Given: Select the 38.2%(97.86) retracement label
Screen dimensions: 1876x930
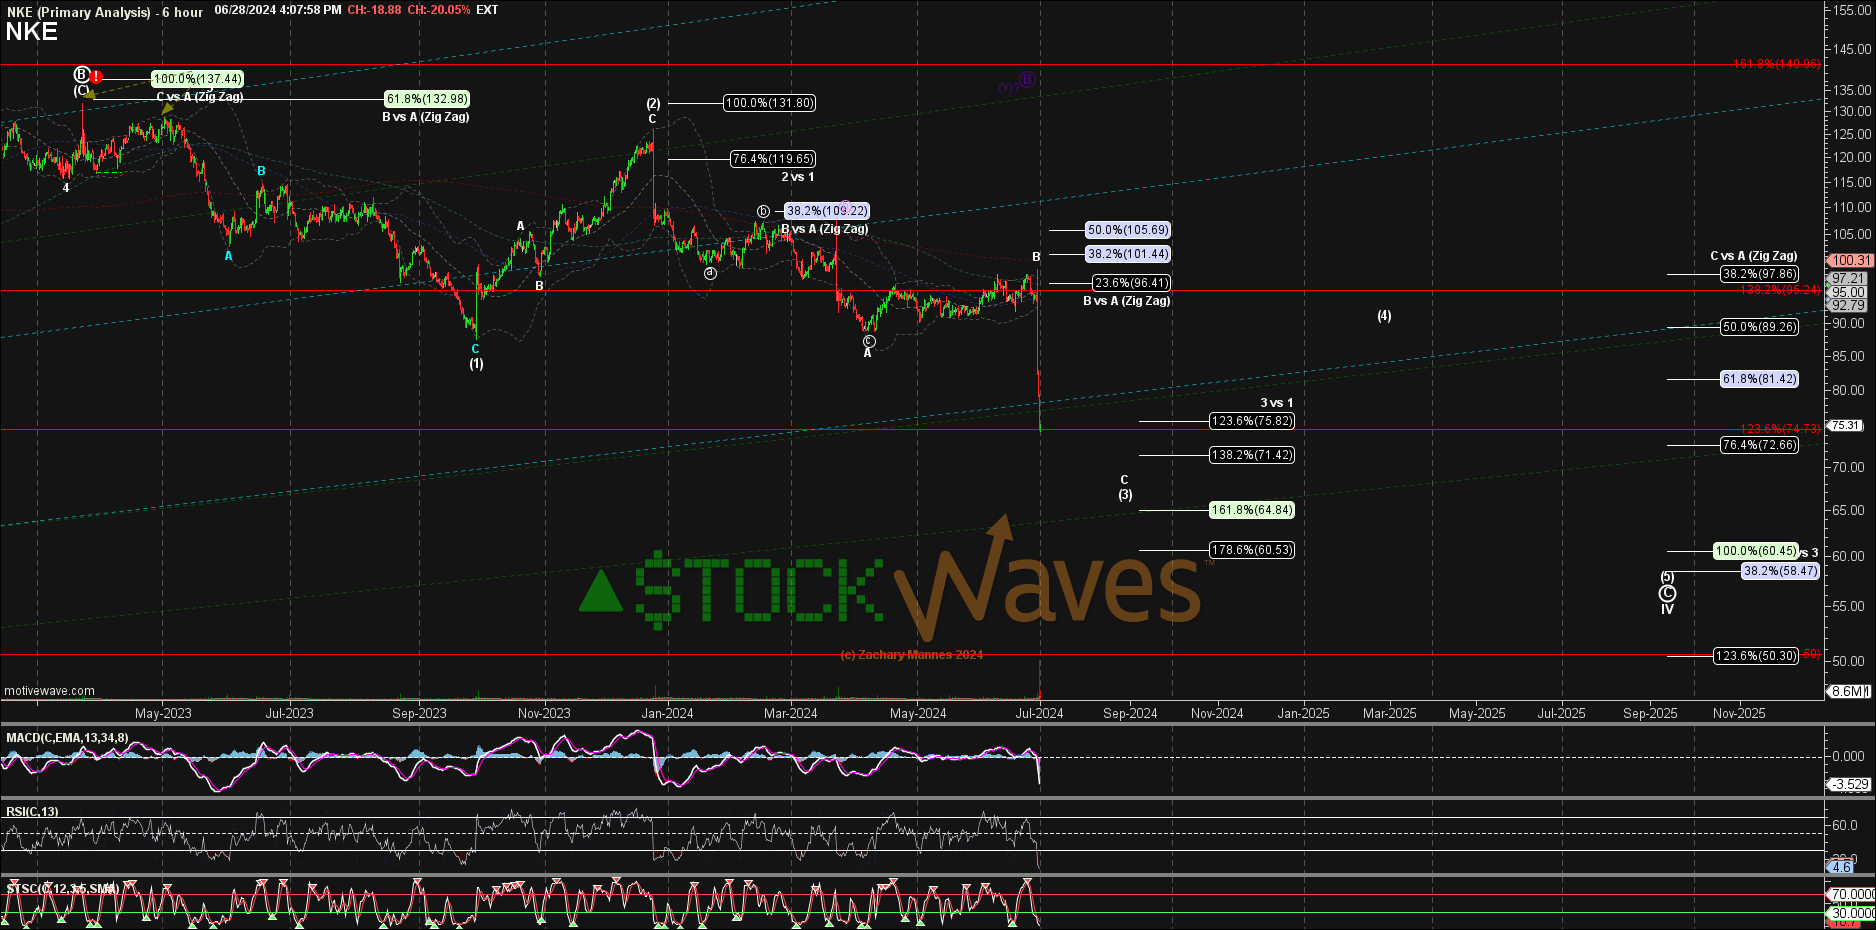Looking at the screenshot, I should 1759,274.
